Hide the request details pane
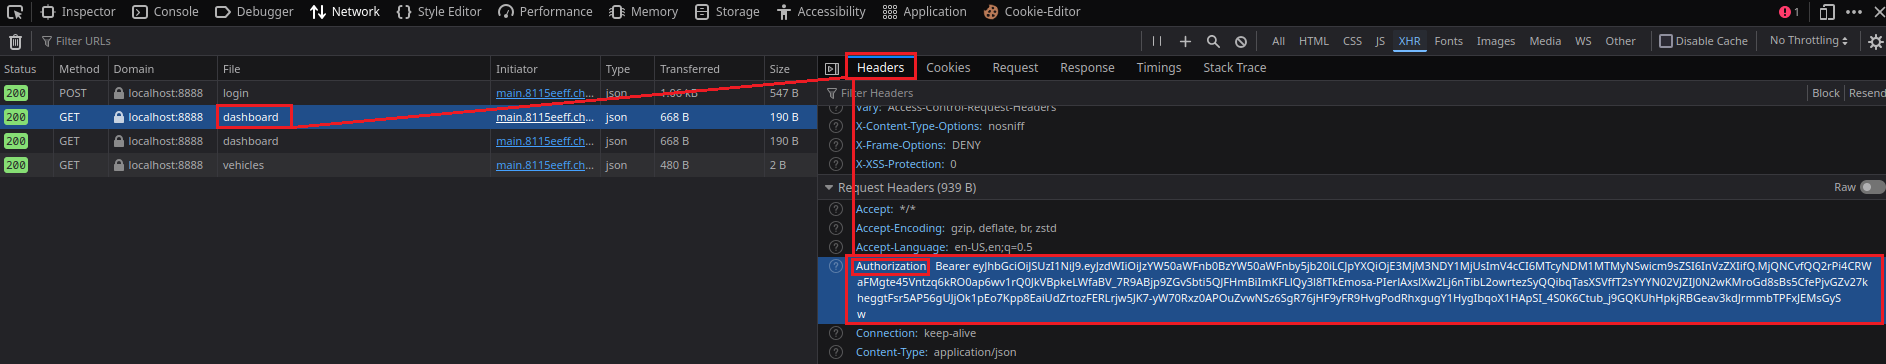1886x364 pixels. click(831, 68)
